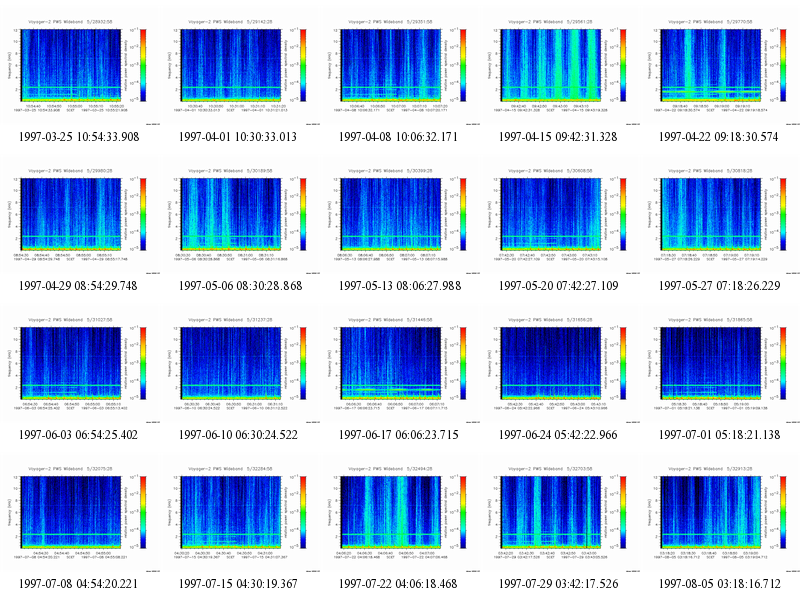The width and height of the screenshot is (800, 596).
Task: Click the caption text 1997-05-06 08:30:28.868
Action: tap(240, 286)
